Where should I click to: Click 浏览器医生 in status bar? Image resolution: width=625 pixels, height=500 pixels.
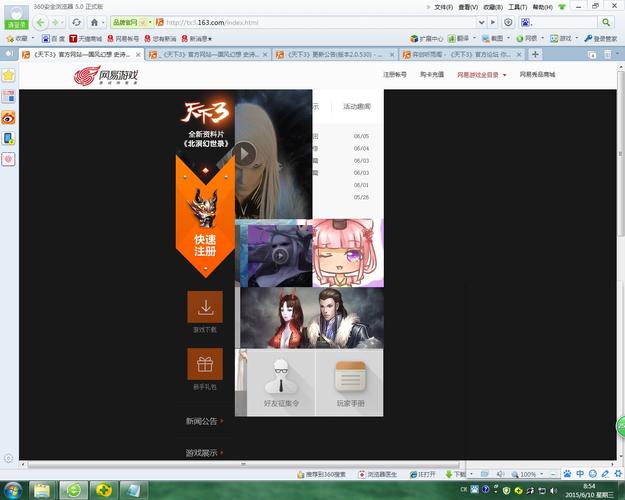378,474
